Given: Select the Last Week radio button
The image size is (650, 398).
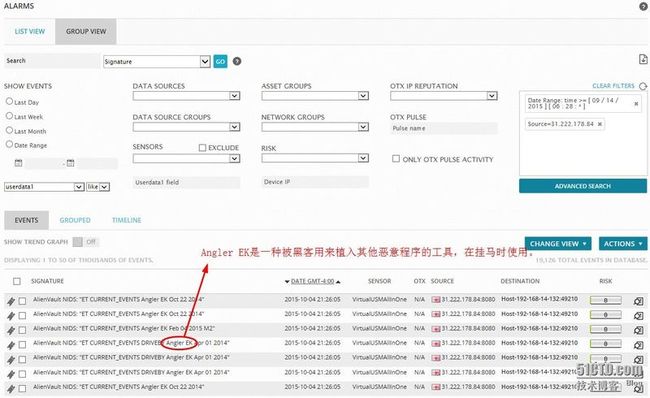Looking at the screenshot, I should click(9, 116).
